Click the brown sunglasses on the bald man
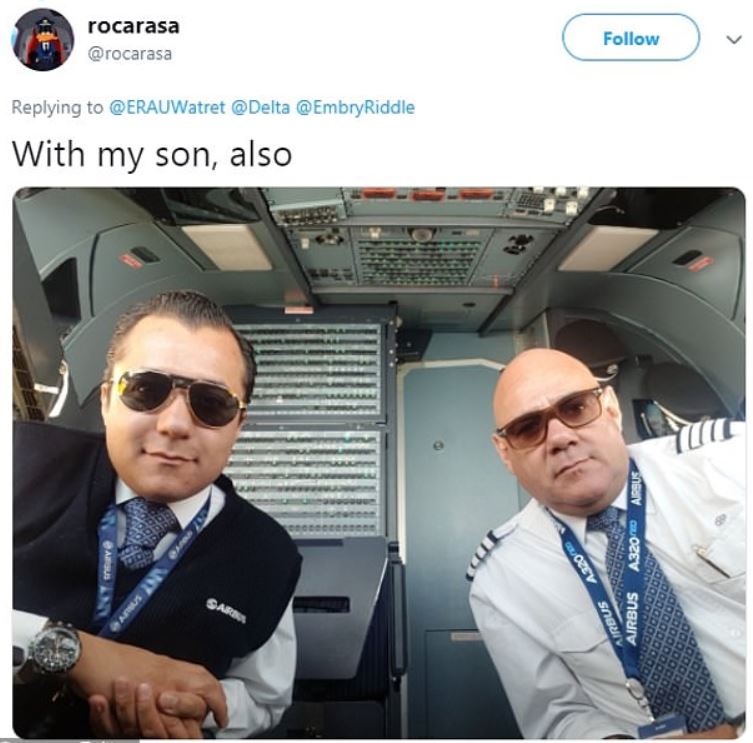The image size is (753, 743). pyautogui.click(x=551, y=416)
